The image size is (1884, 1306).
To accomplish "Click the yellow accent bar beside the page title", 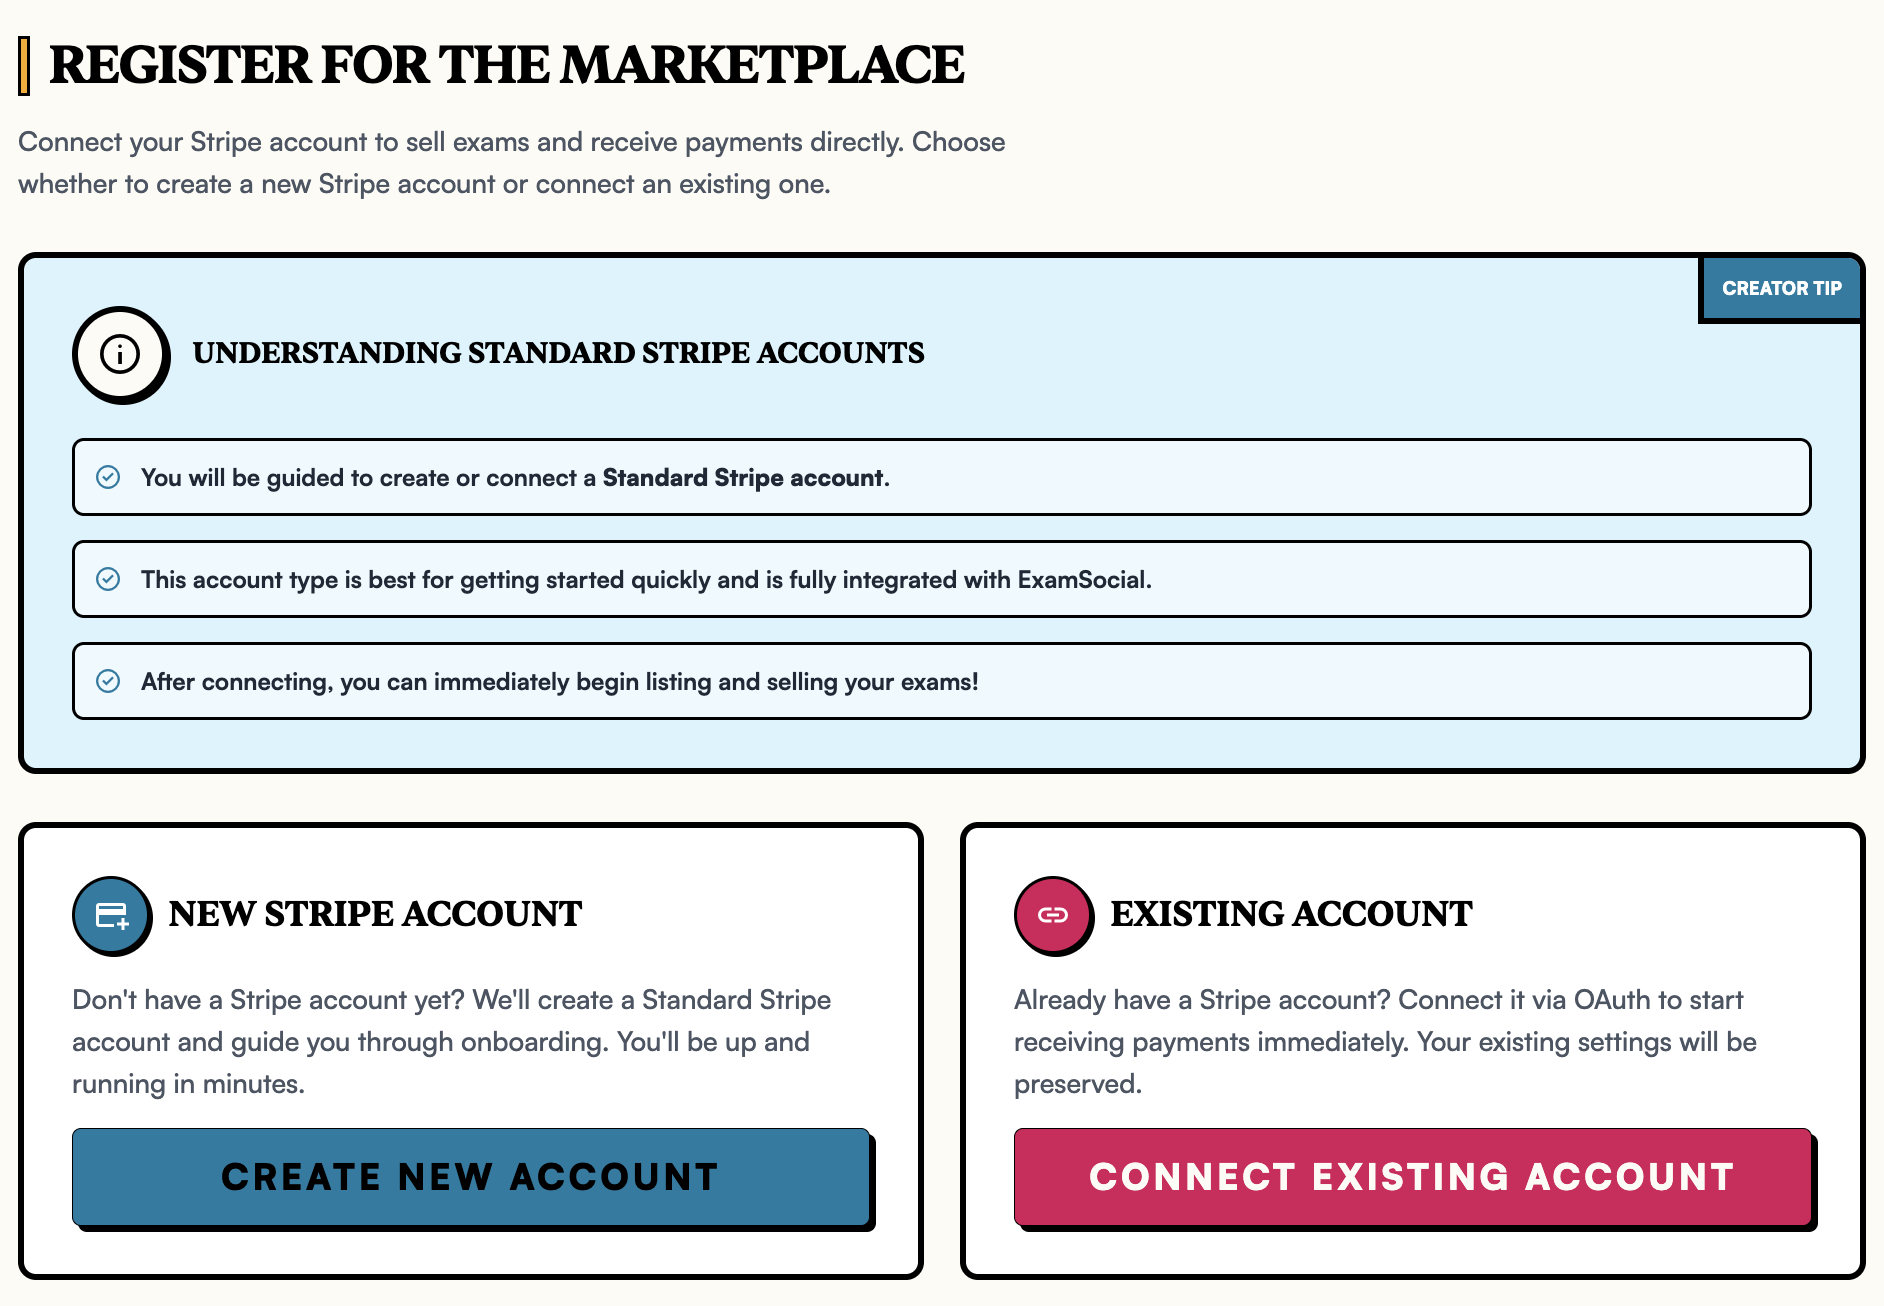I will tap(26, 64).
